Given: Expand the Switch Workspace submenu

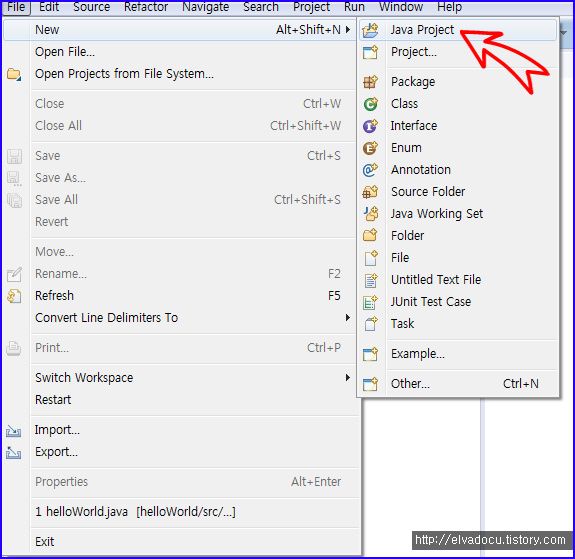Looking at the screenshot, I should [x=348, y=377].
